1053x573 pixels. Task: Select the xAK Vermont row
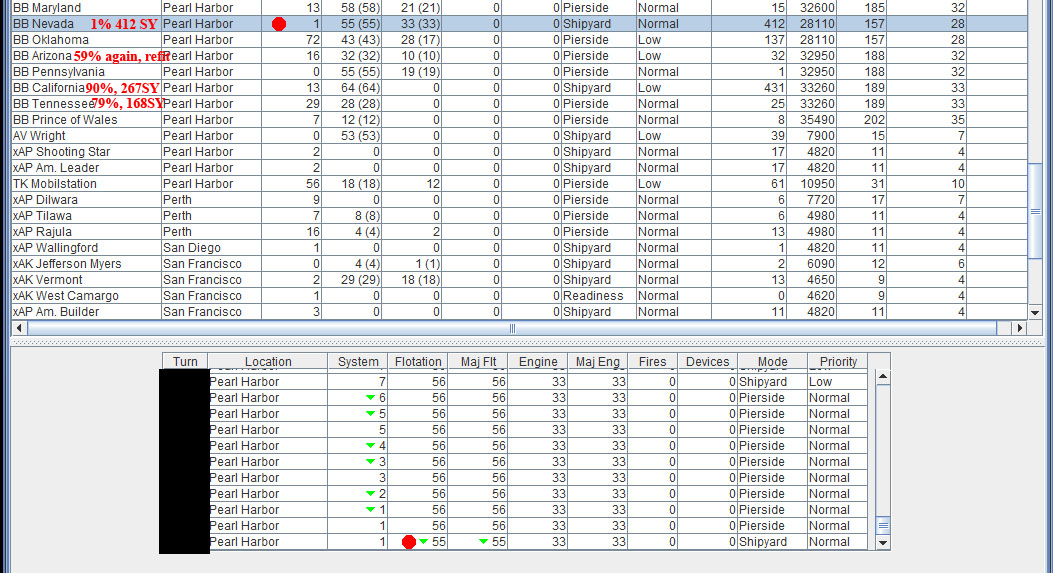pos(520,280)
